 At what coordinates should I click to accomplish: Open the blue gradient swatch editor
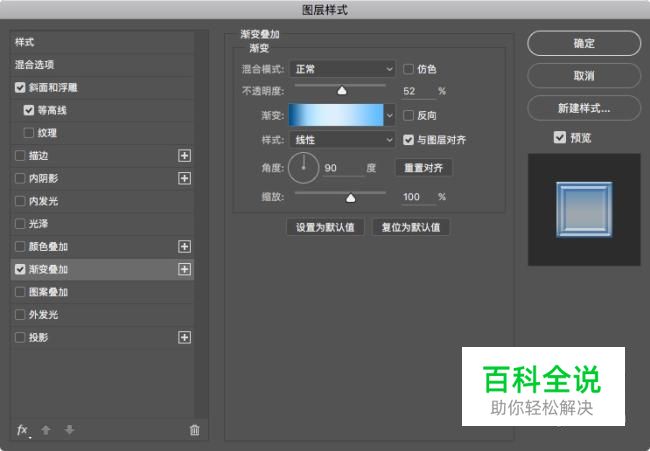click(x=336, y=115)
